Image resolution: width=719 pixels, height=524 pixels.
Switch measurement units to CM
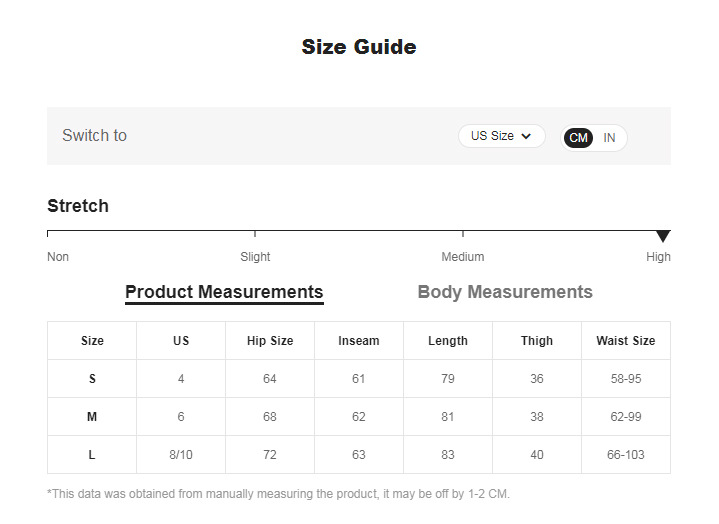click(579, 138)
